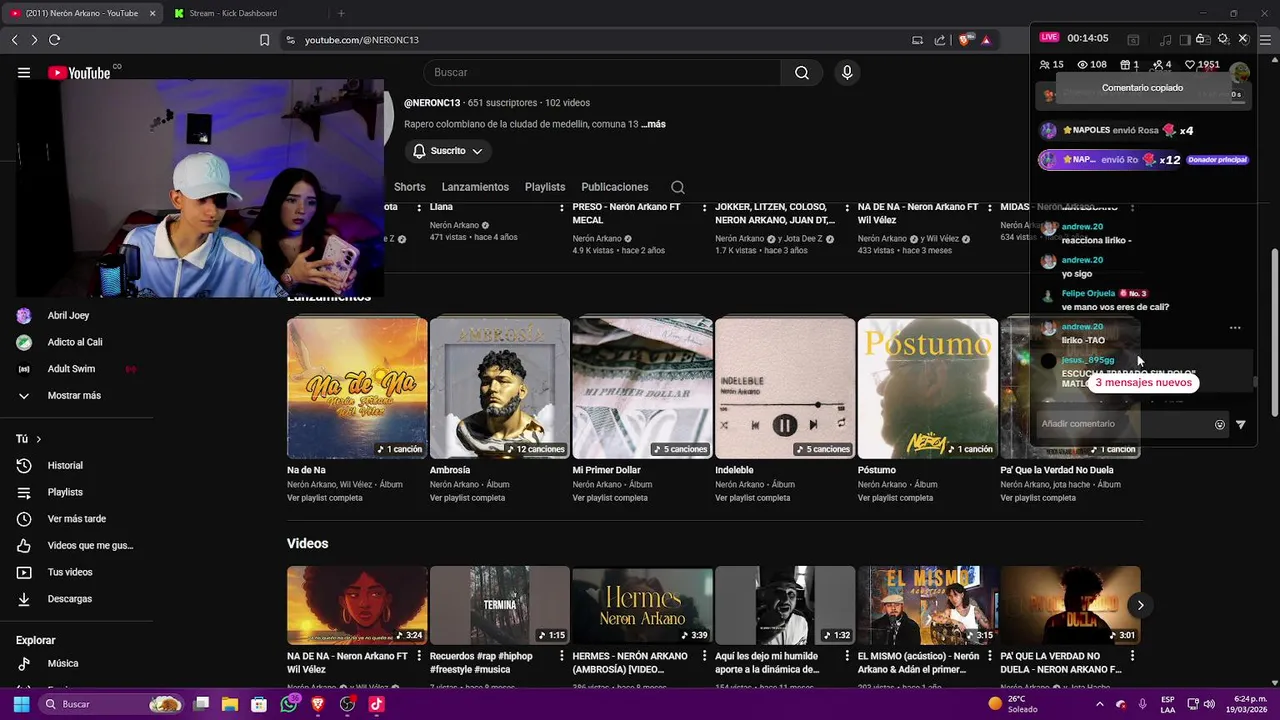Click viewer count eye icon 108
The height and width of the screenshot is (720, 1280).
pos(1092,64)
